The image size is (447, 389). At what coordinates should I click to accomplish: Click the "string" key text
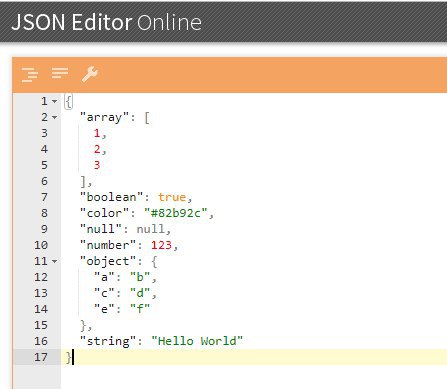[108, 341]
